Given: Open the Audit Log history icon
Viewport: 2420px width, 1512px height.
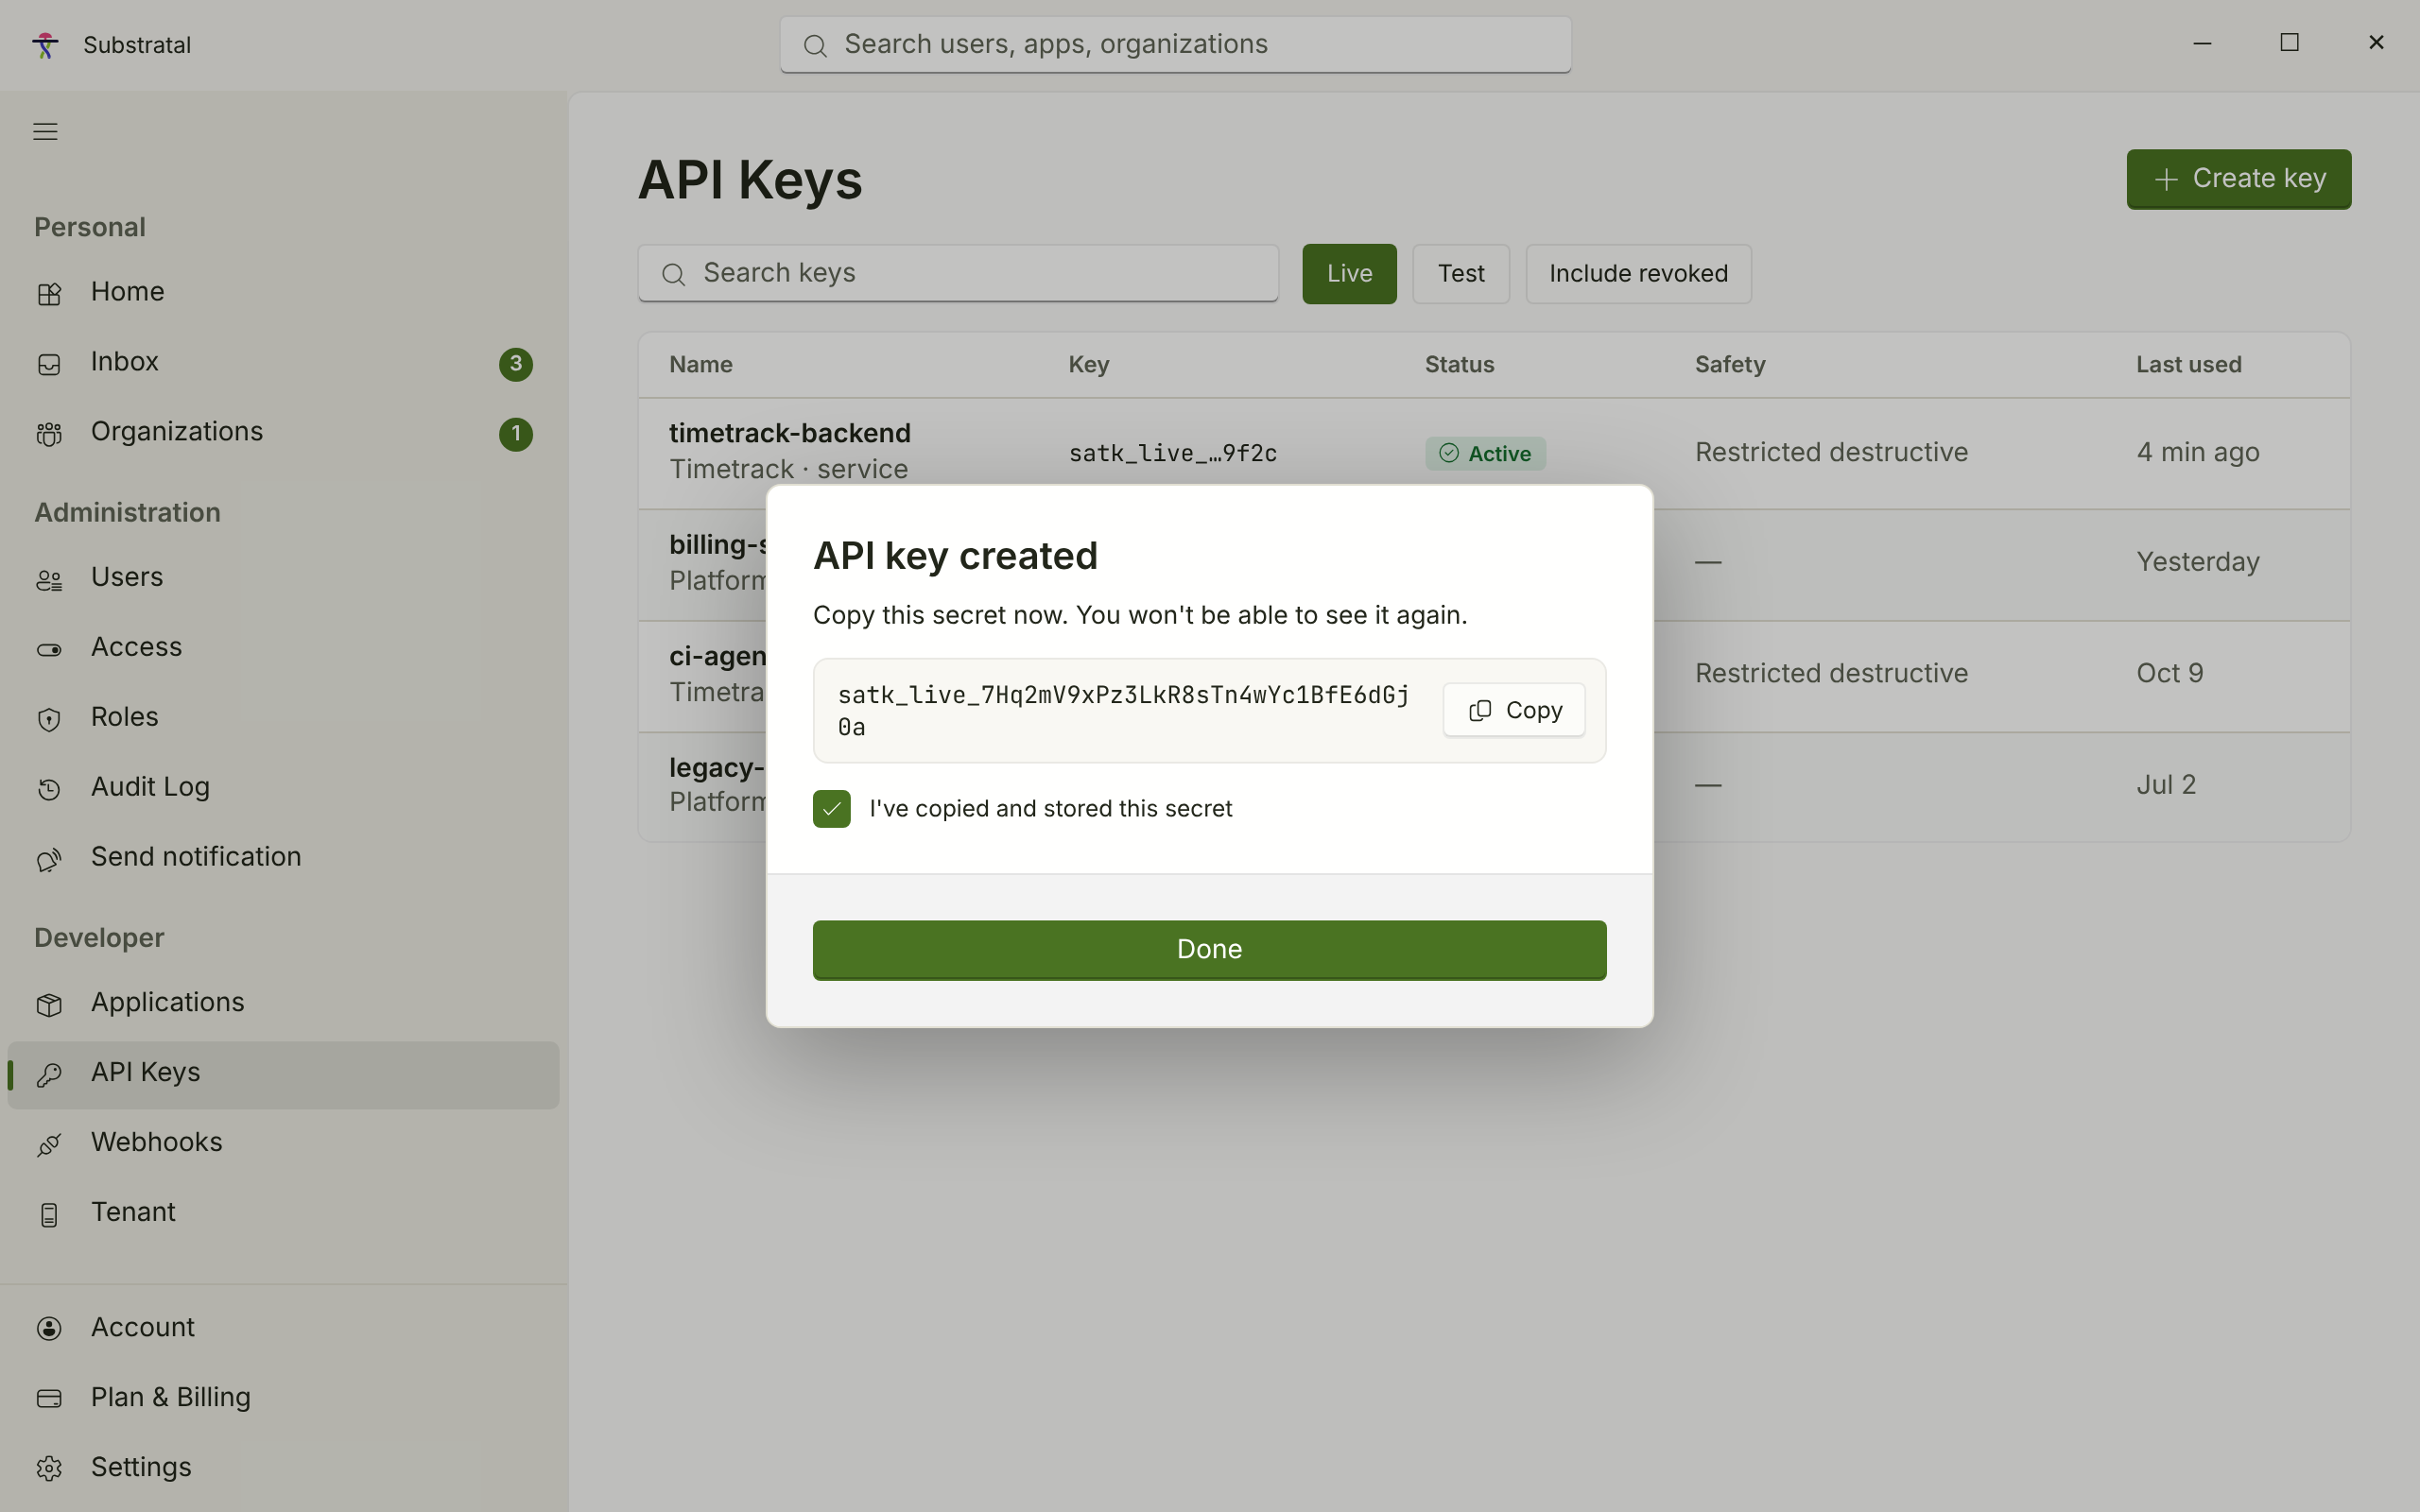Looking at the screenshot, I should [49, 789].
